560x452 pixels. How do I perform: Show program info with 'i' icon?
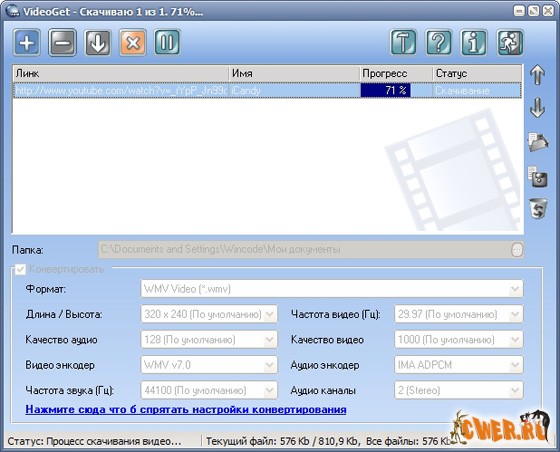click(x=474, y=43)
